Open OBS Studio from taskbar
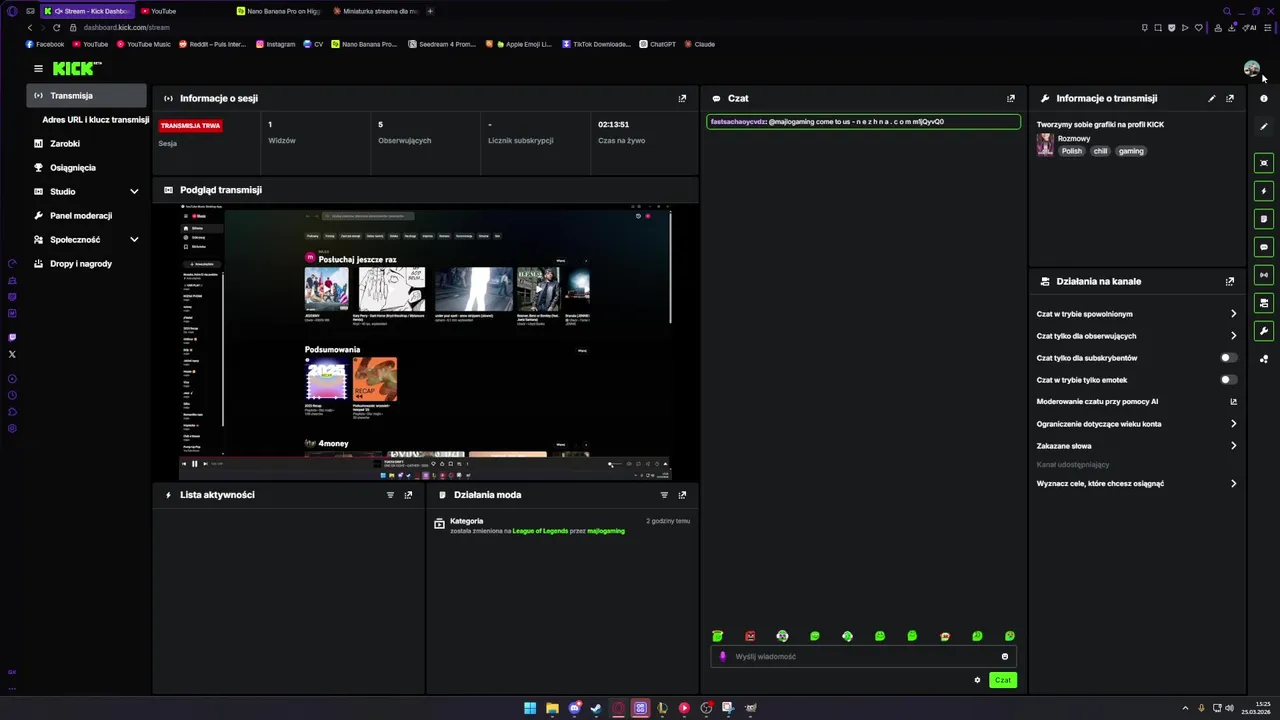Viewport: 1280px width, 720px height. tap(706, 708)
